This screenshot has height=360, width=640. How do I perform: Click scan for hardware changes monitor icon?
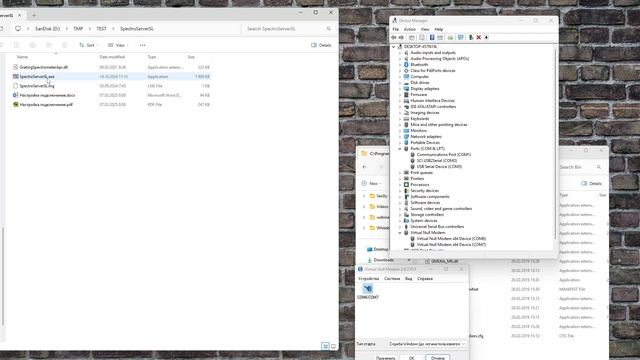461,38
